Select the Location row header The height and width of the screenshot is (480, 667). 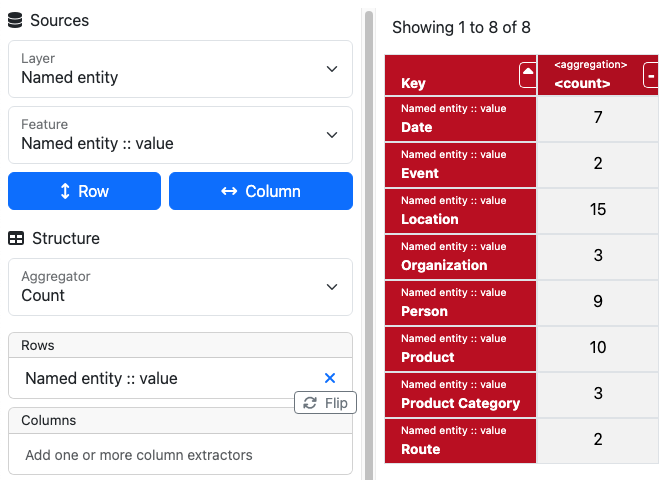(460, 210)
